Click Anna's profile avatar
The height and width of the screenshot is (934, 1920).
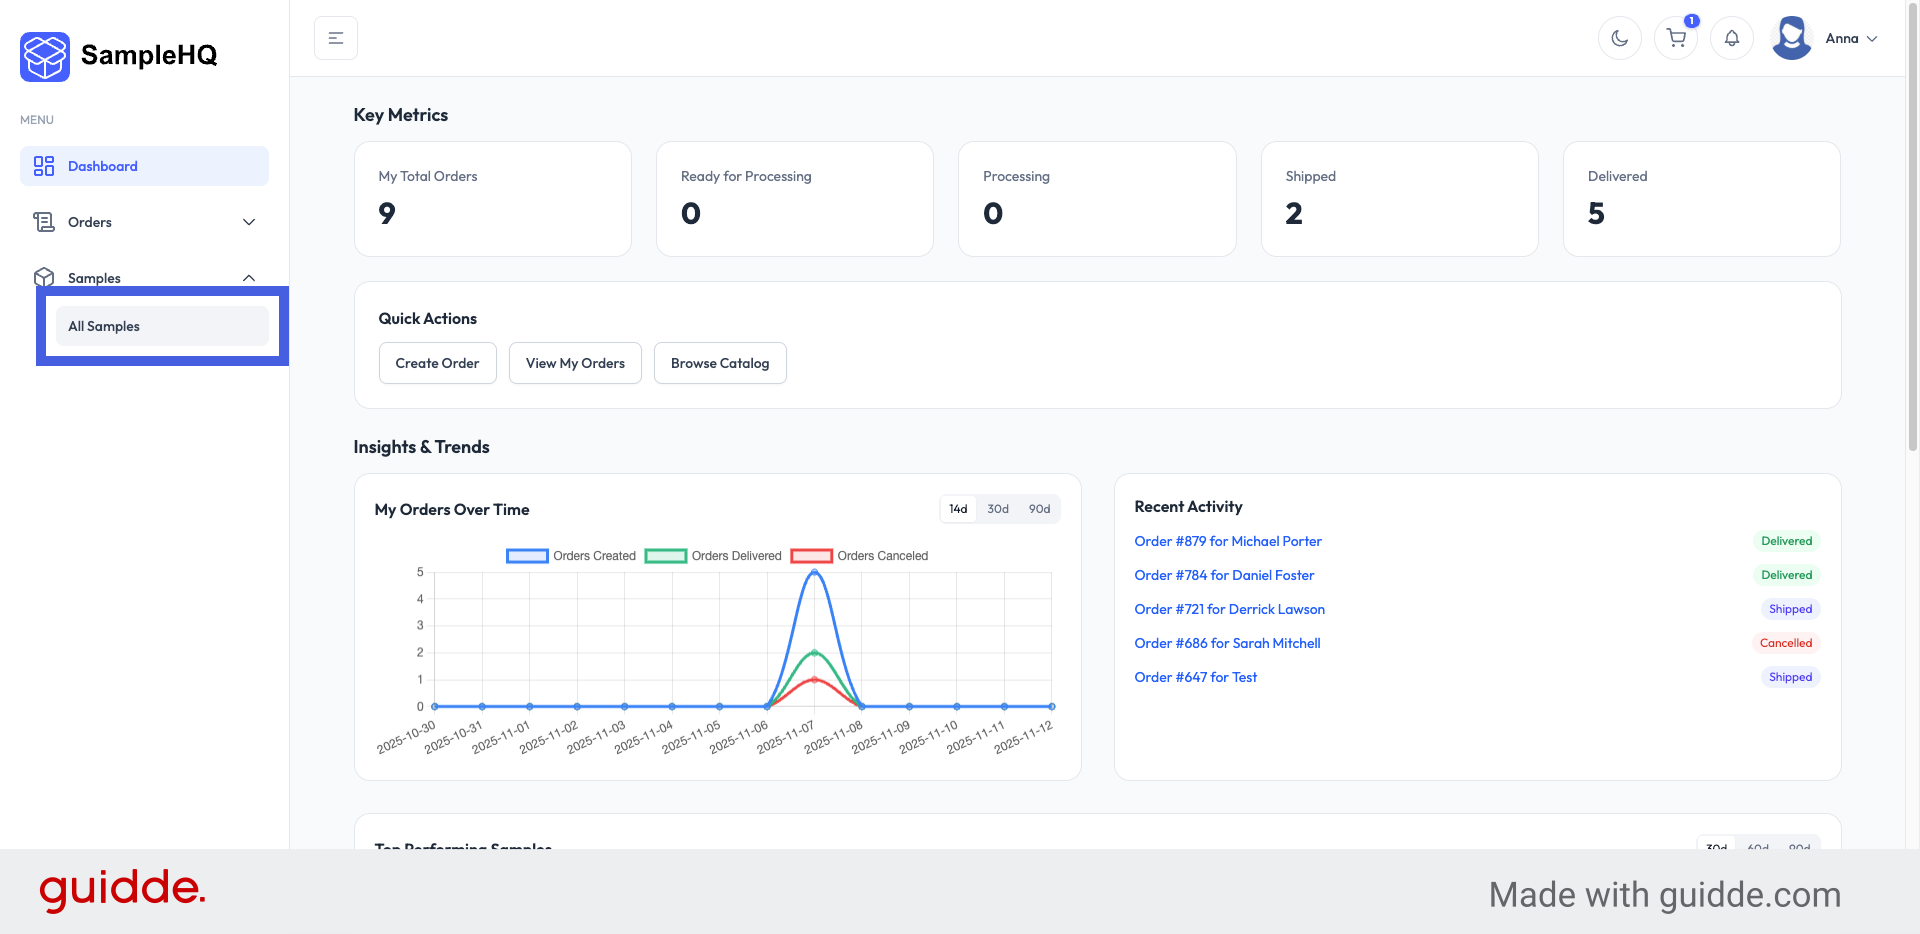pyautogui.click(x=1791, y=38)
